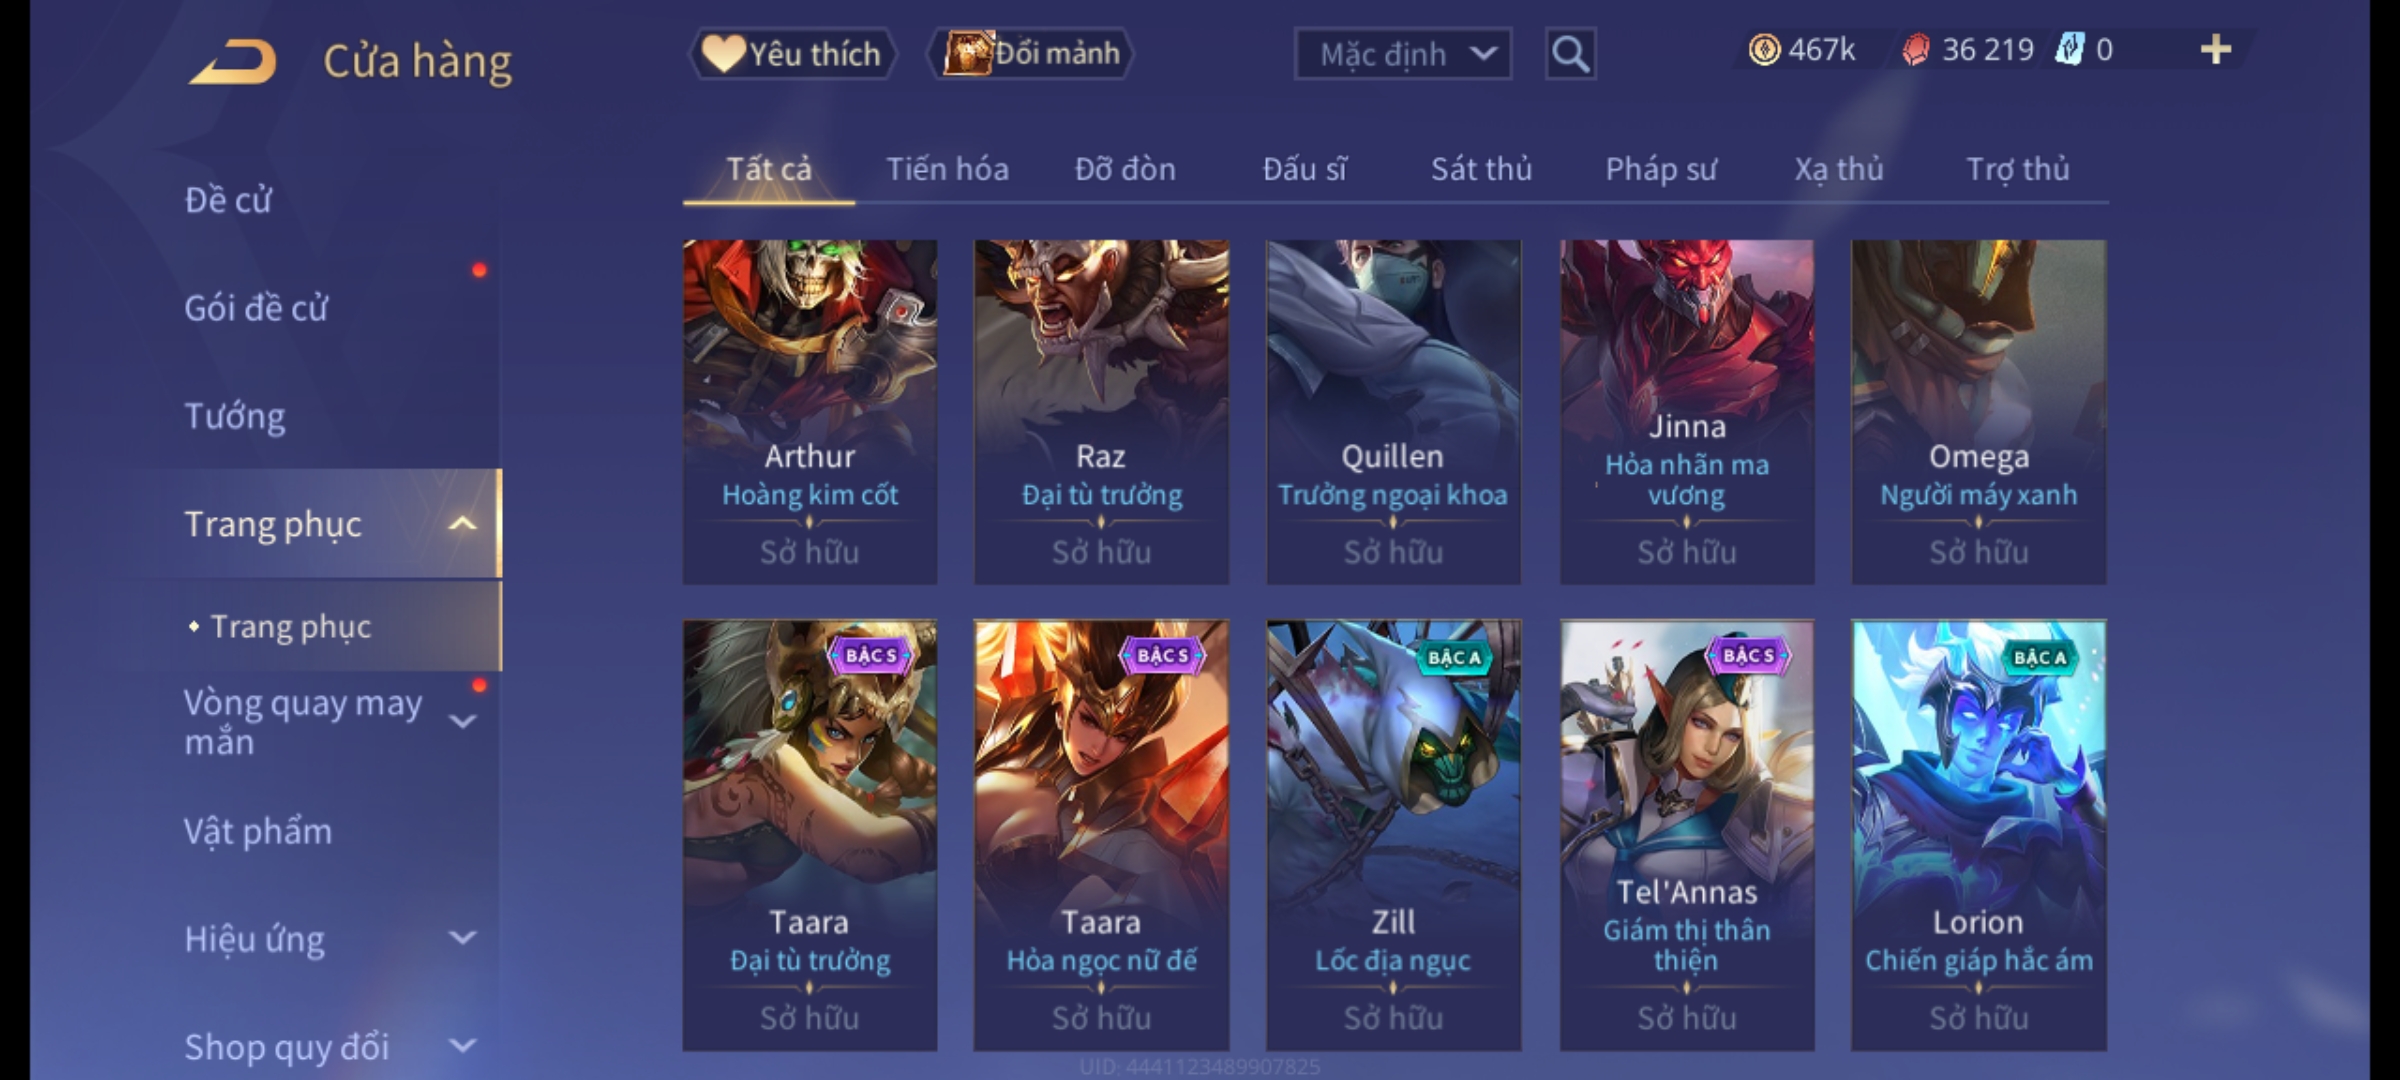Tap the plus icon to add currency
The width and height of the screenshot is (2400, 1080).
(2216, 49)
